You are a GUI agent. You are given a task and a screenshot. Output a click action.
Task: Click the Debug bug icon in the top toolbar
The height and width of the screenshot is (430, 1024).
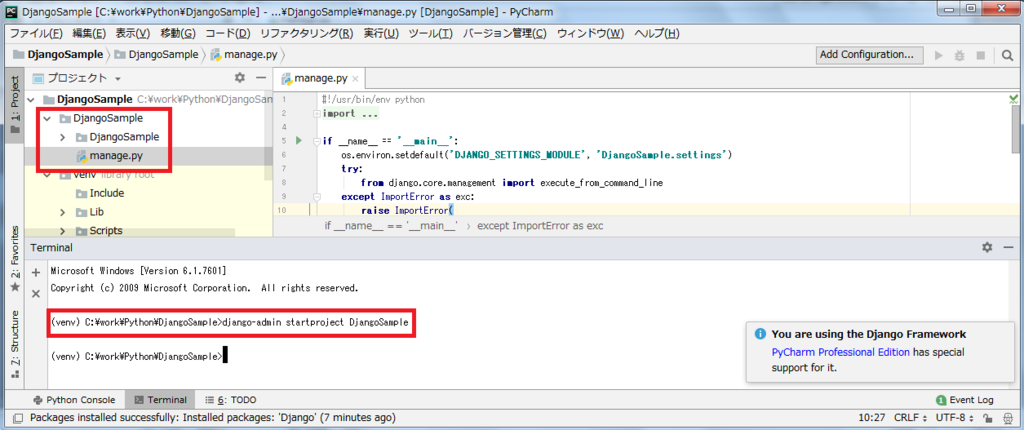959,56
